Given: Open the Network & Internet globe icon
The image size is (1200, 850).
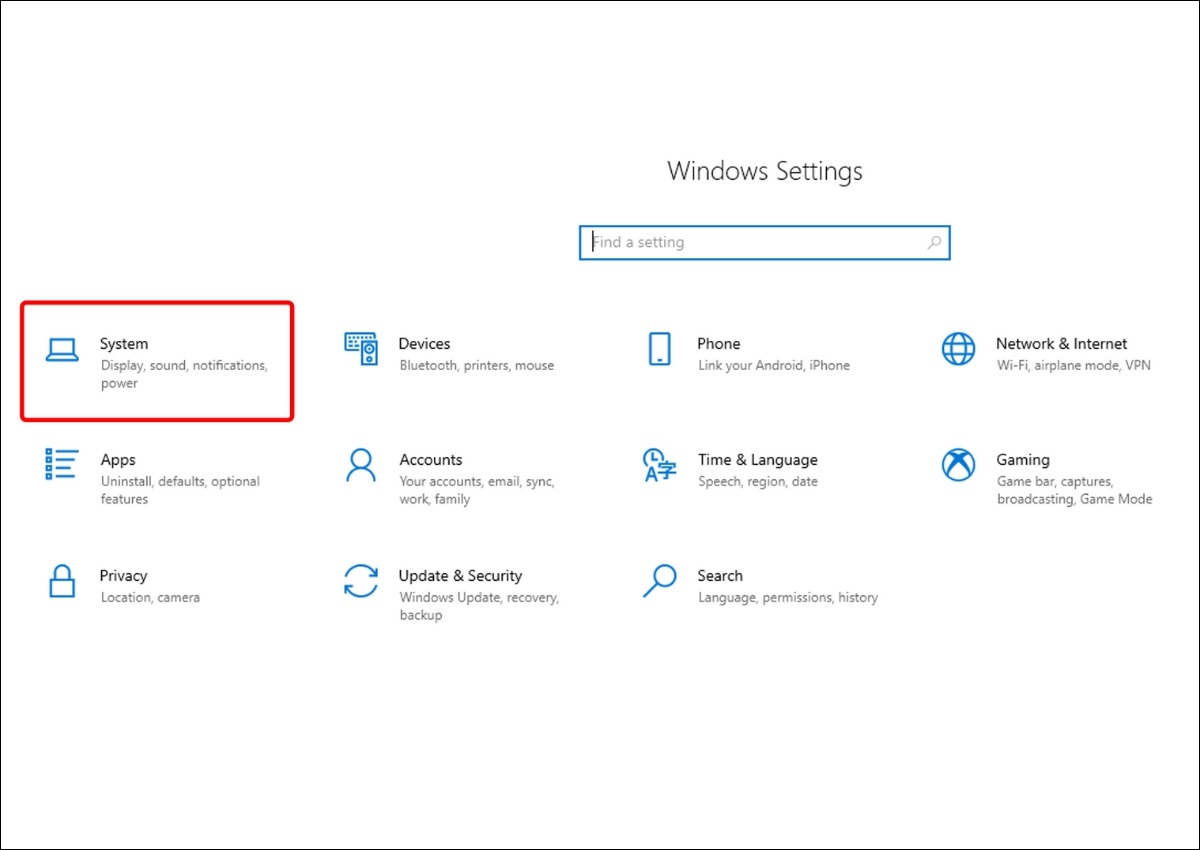Looking at the screenshot, I should 958,349.
